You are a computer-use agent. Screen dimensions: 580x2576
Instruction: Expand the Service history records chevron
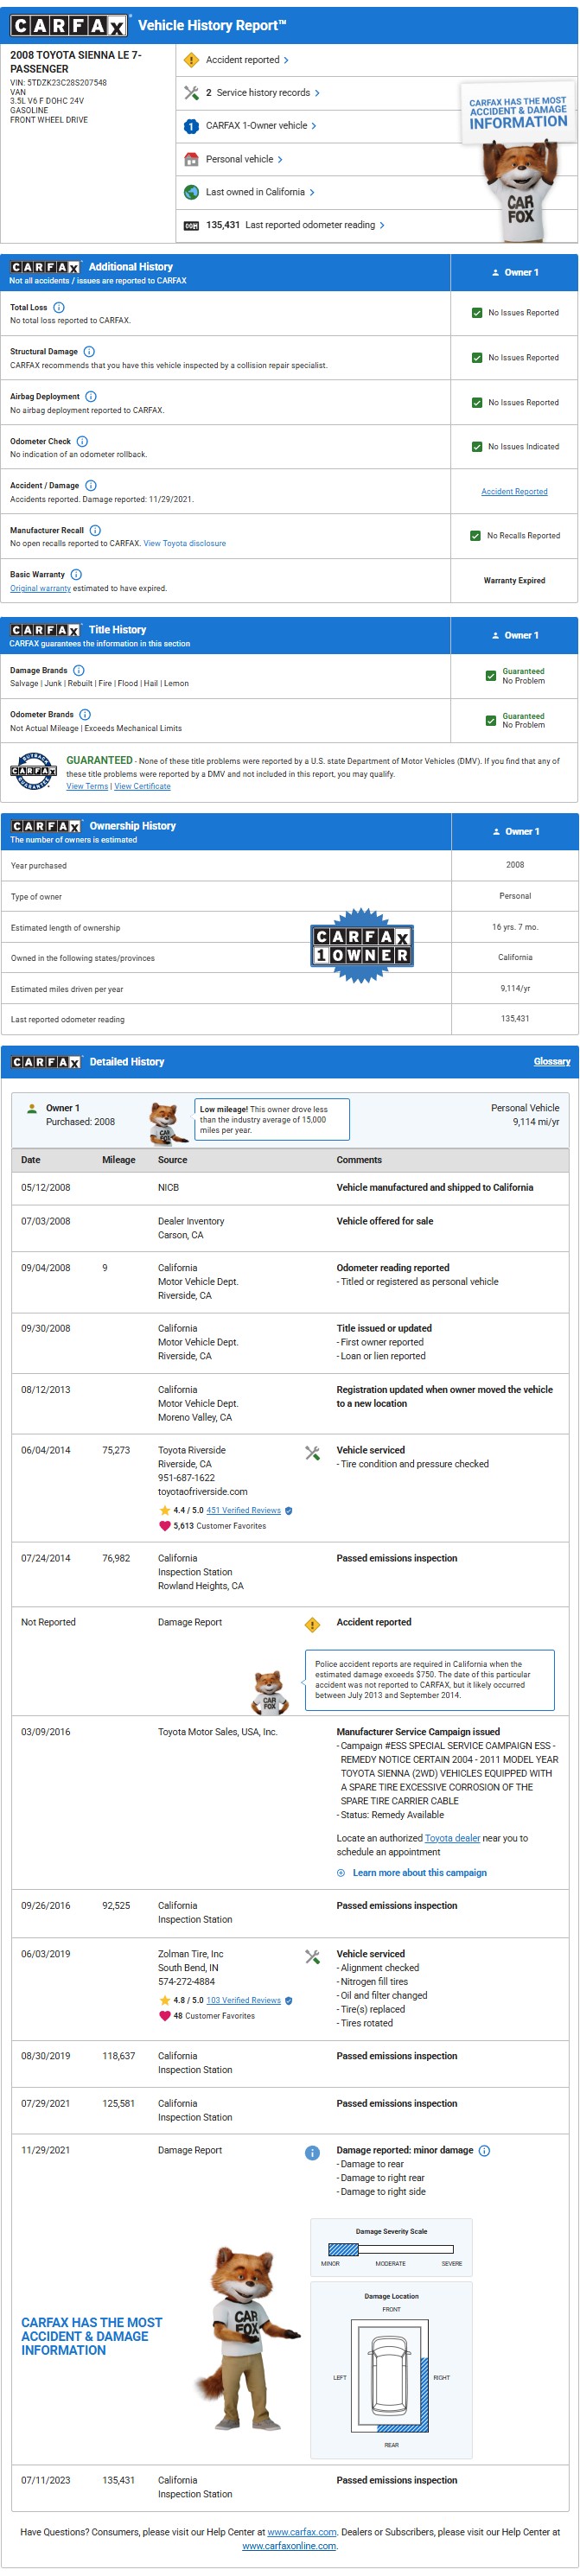click(x=317, y=93)
